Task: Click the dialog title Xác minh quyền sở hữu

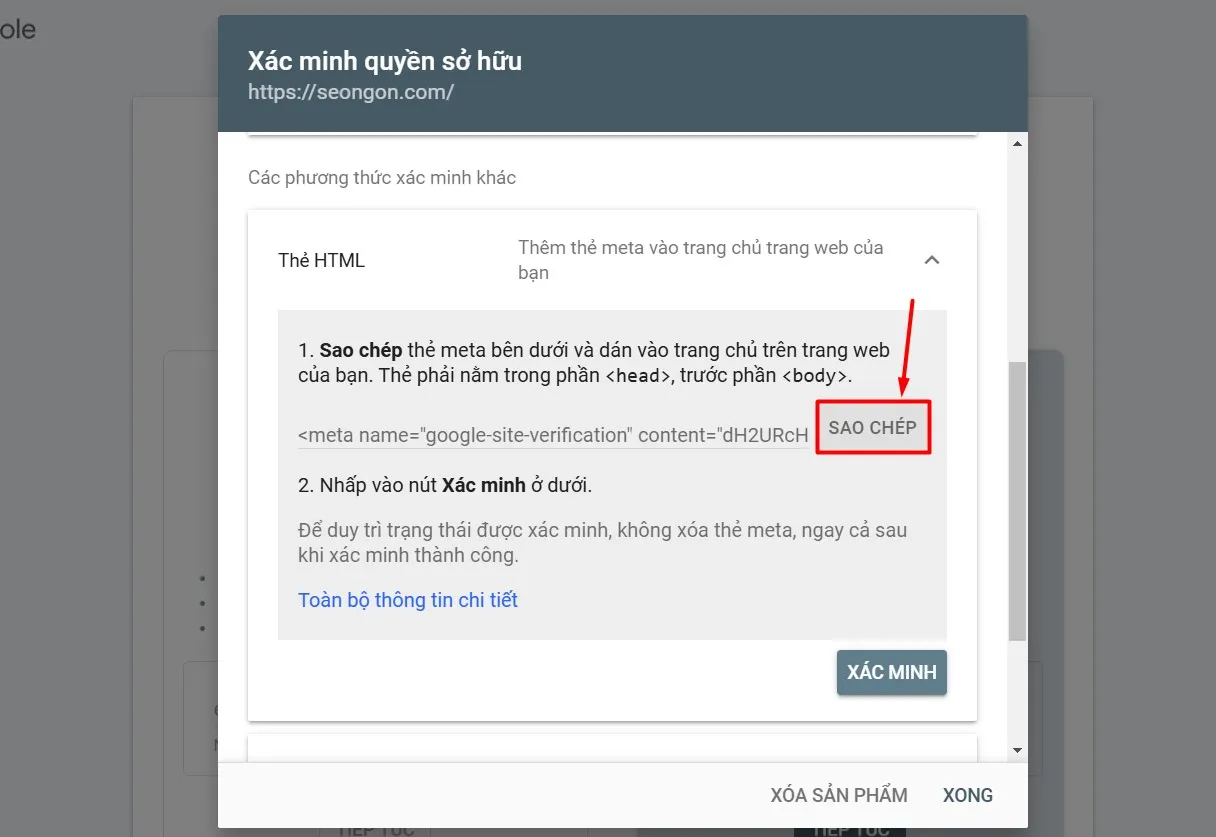Action: tap(385, 60)
